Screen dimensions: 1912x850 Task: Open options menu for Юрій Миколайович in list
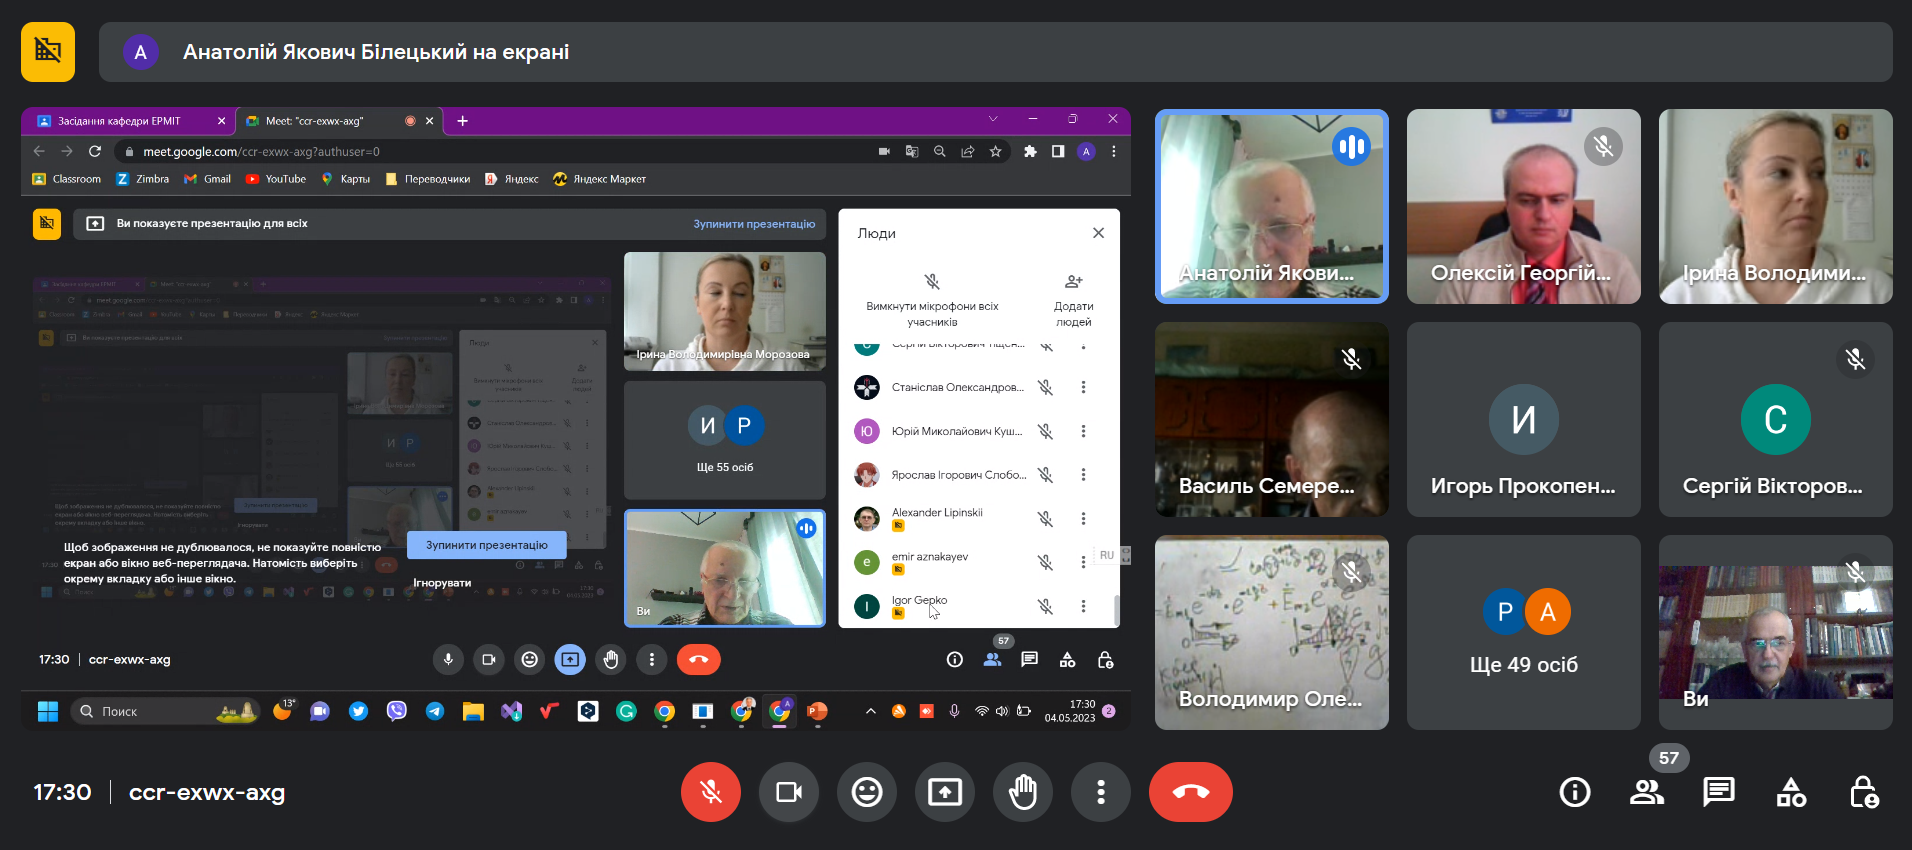coord(1083,431)
